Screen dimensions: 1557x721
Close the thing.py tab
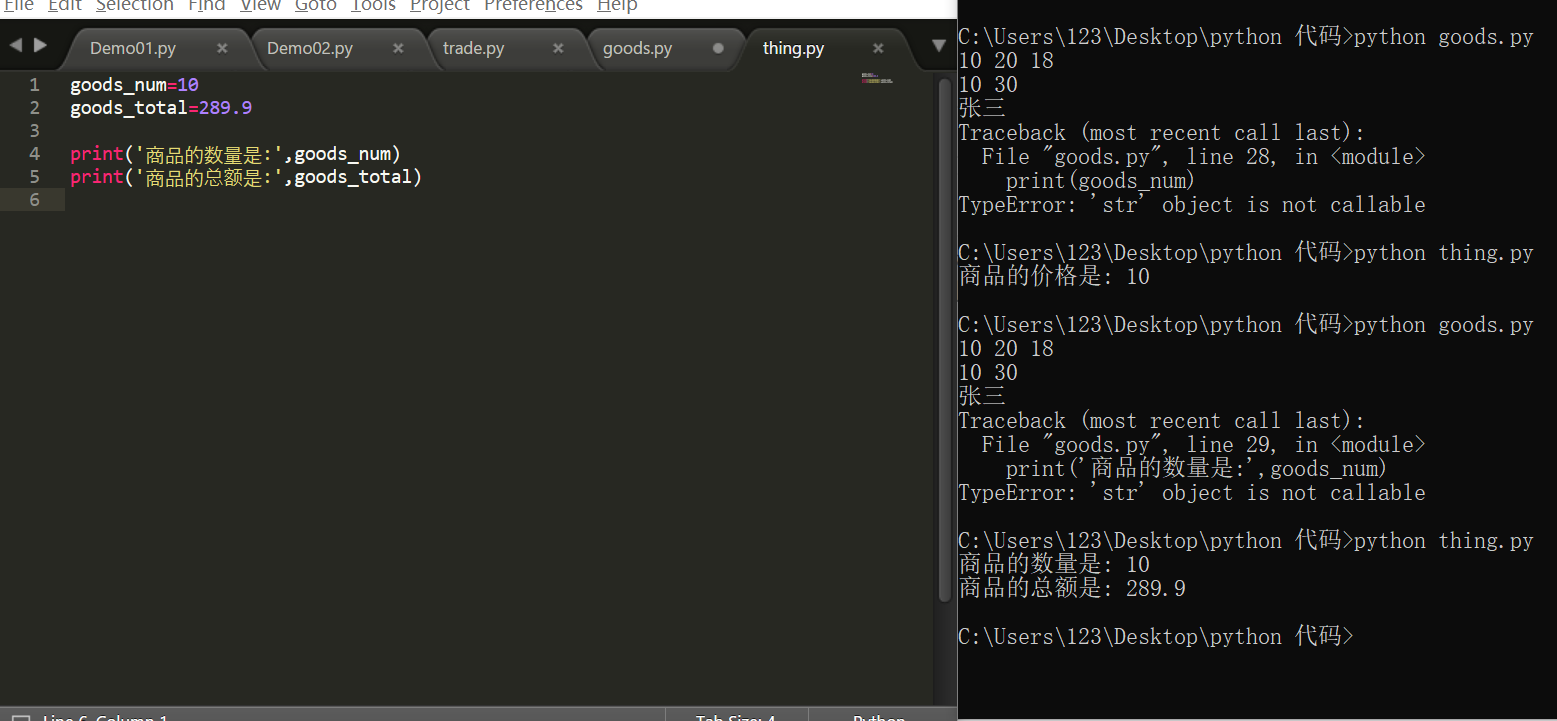pos(878,48)
